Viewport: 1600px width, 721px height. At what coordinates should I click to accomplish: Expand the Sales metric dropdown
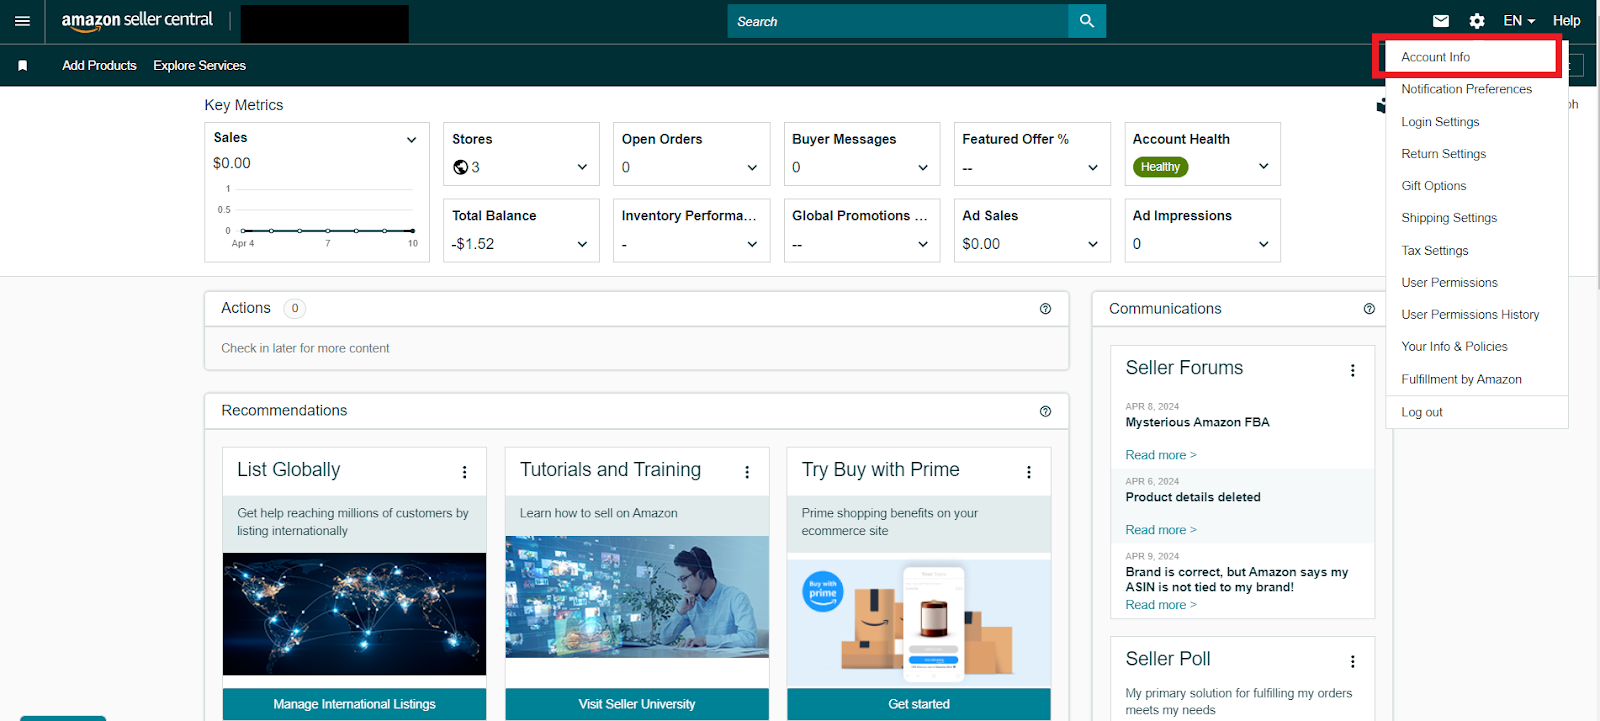tap(411, 140)
